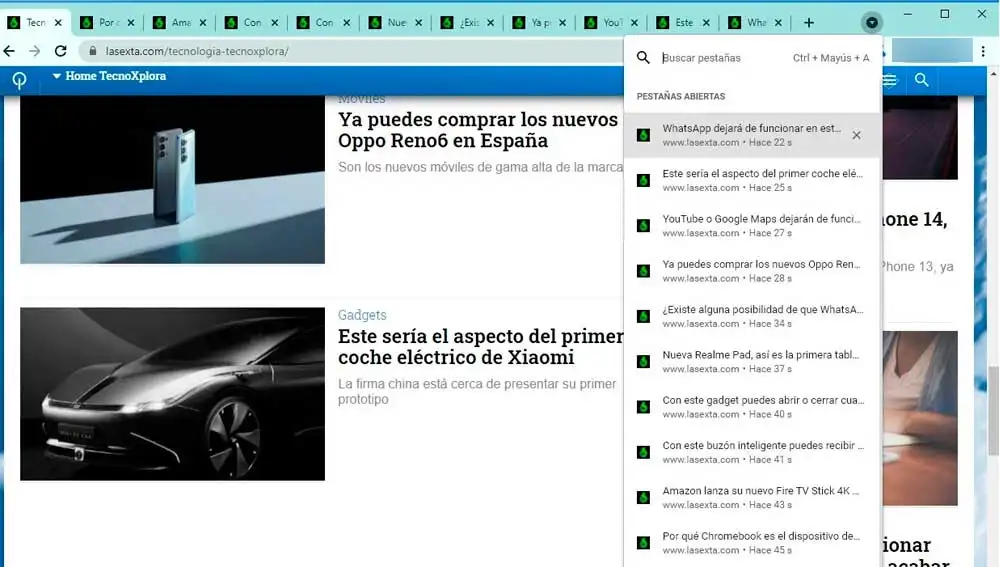Open Chrome three-dot menu

[983, 51]
